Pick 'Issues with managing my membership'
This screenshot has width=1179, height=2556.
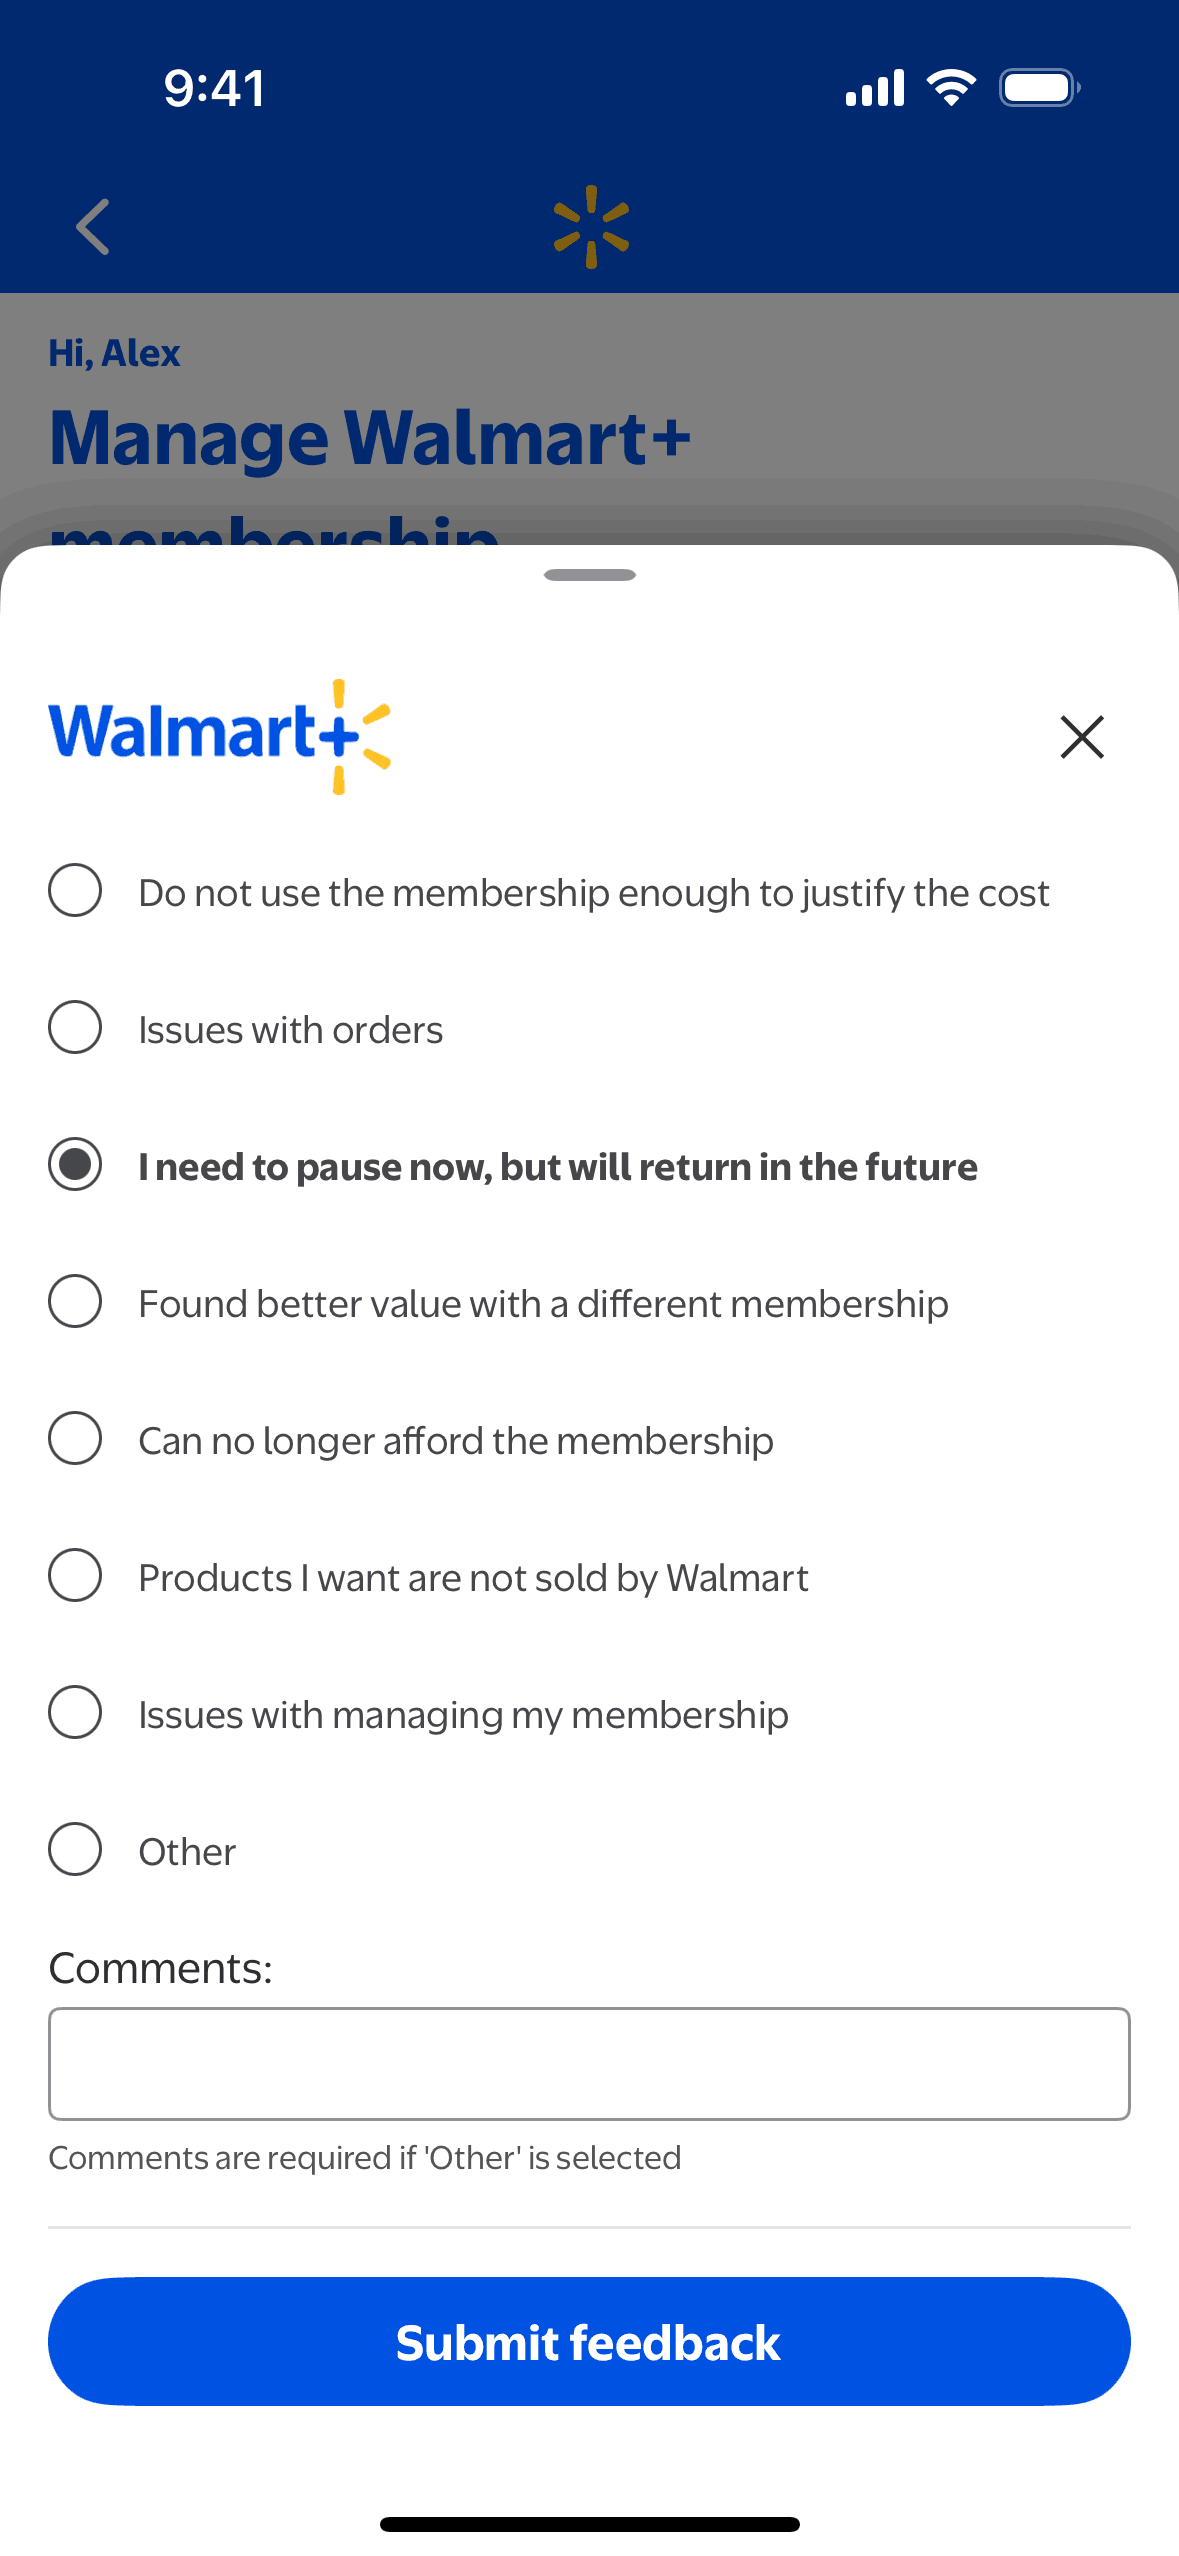(75, 1712)
